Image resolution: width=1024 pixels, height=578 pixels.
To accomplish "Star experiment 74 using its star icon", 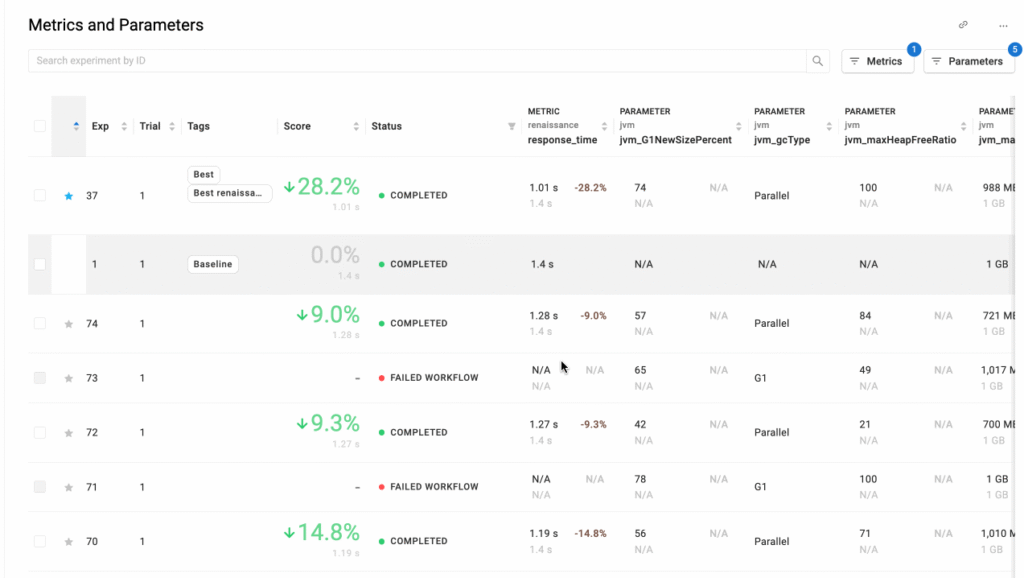I will coord(68,323).
